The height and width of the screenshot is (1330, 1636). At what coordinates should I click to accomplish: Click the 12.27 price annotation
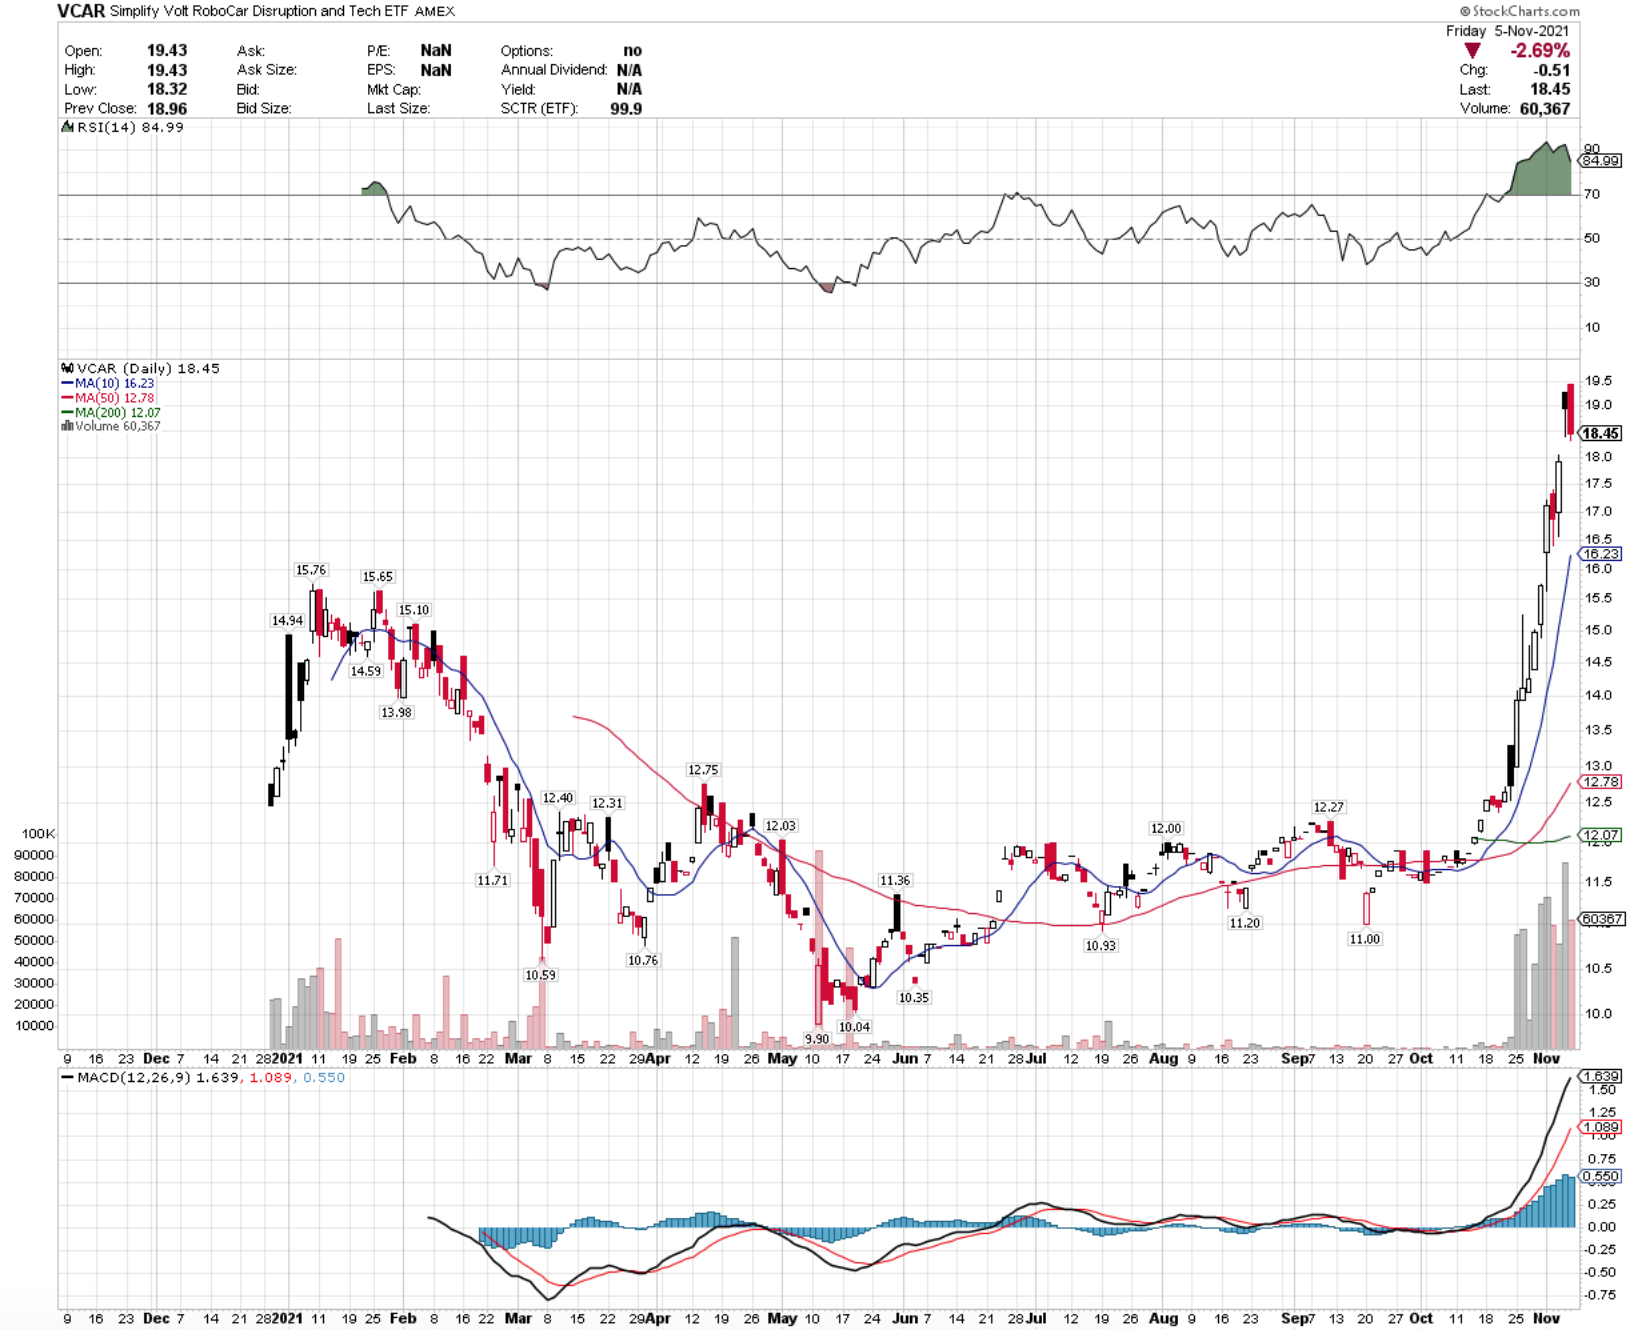click(x=1329, y=807)
